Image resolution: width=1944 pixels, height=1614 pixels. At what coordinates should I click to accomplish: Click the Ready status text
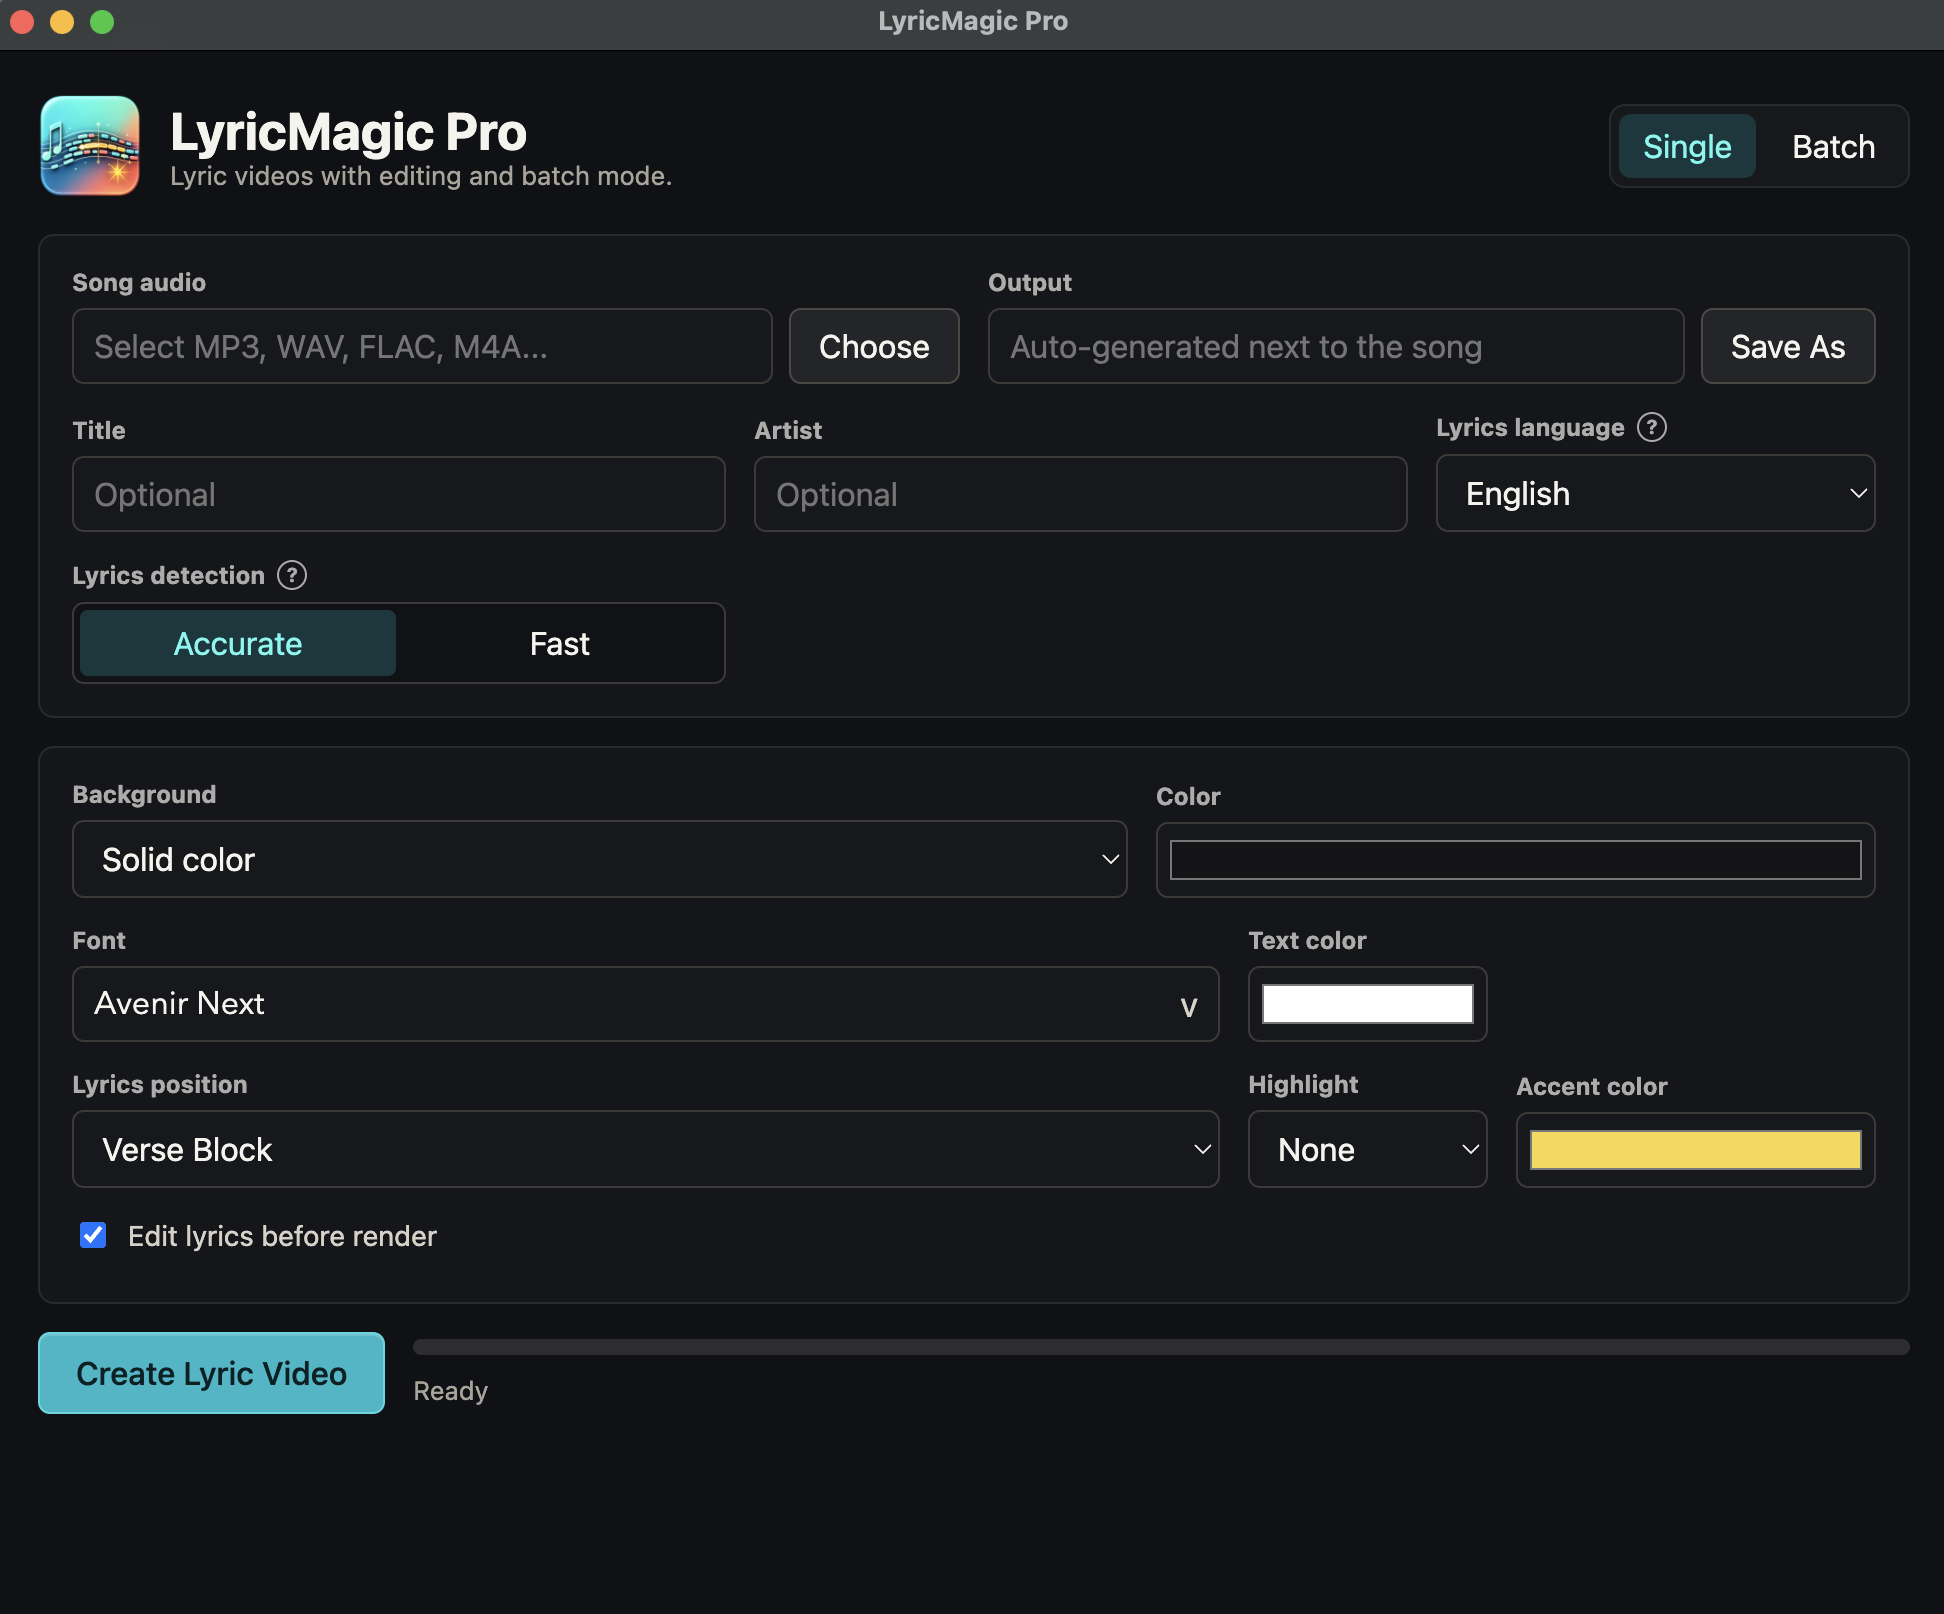point(451,1391)
